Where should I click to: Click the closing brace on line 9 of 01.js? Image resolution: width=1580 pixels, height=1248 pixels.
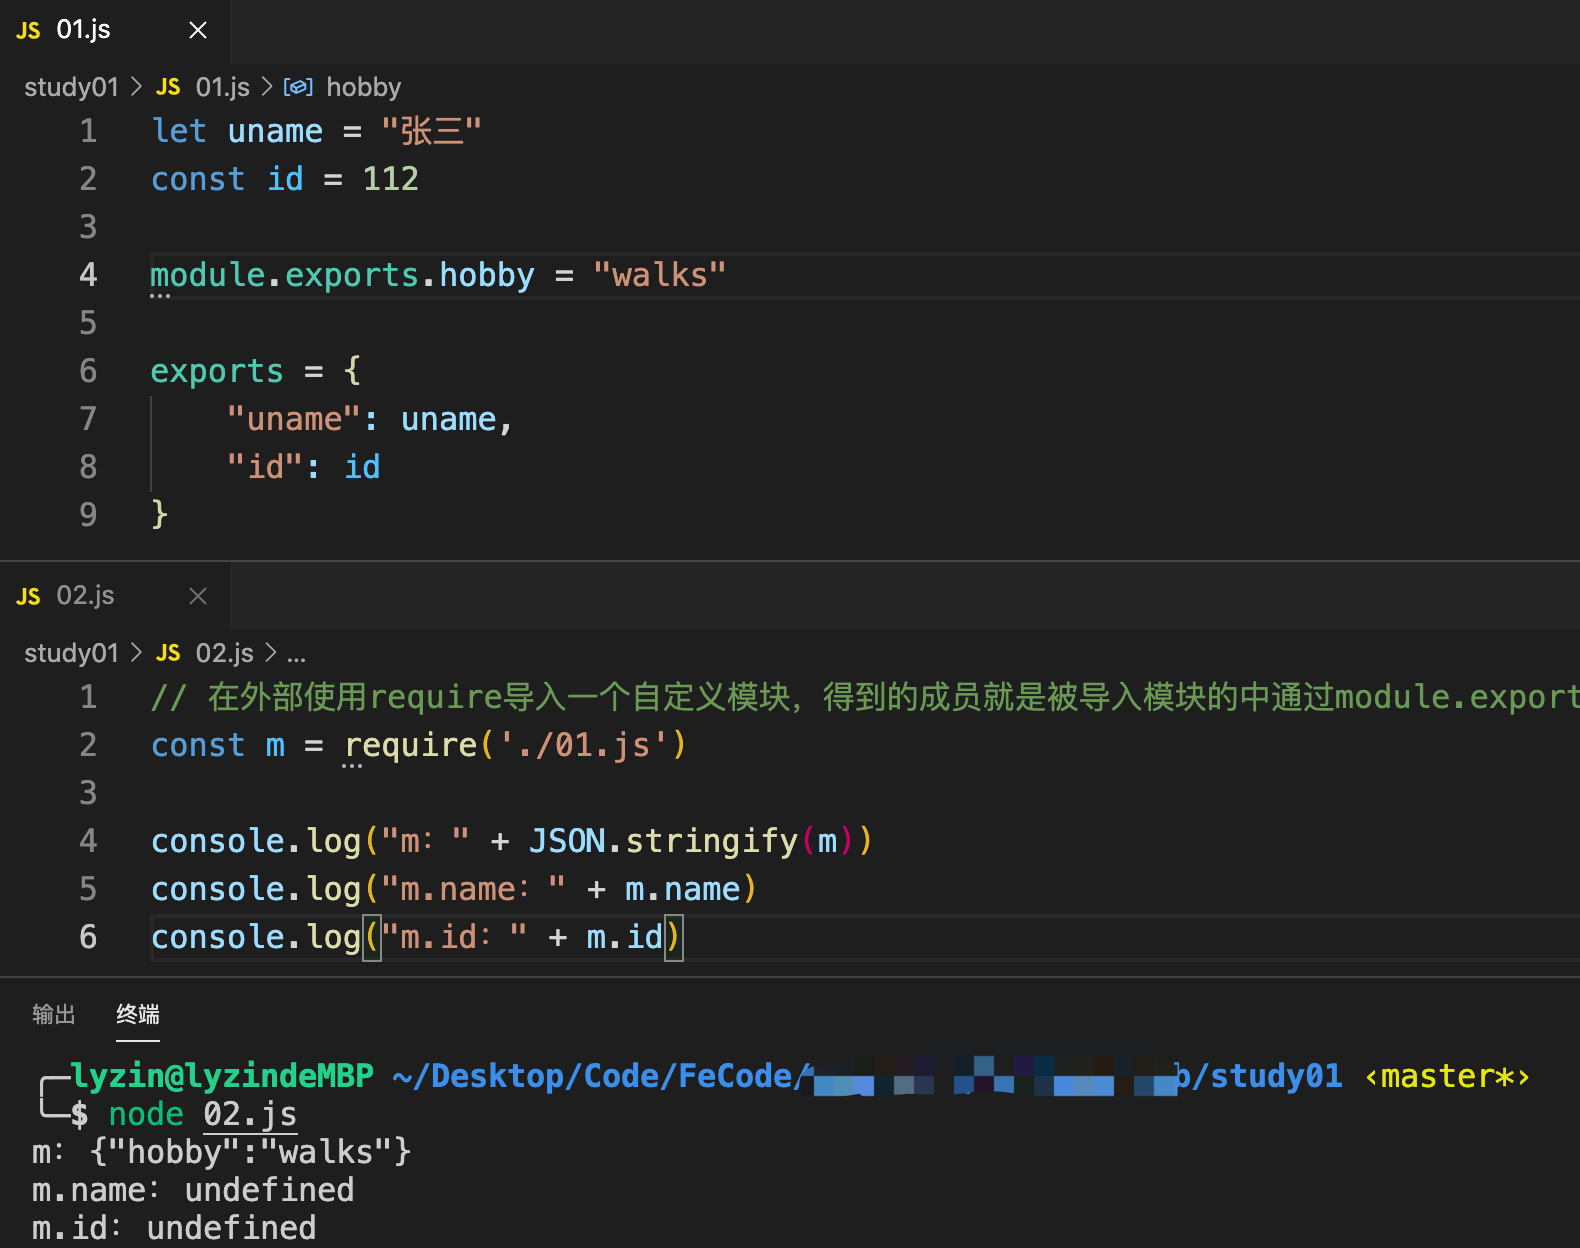159,515
